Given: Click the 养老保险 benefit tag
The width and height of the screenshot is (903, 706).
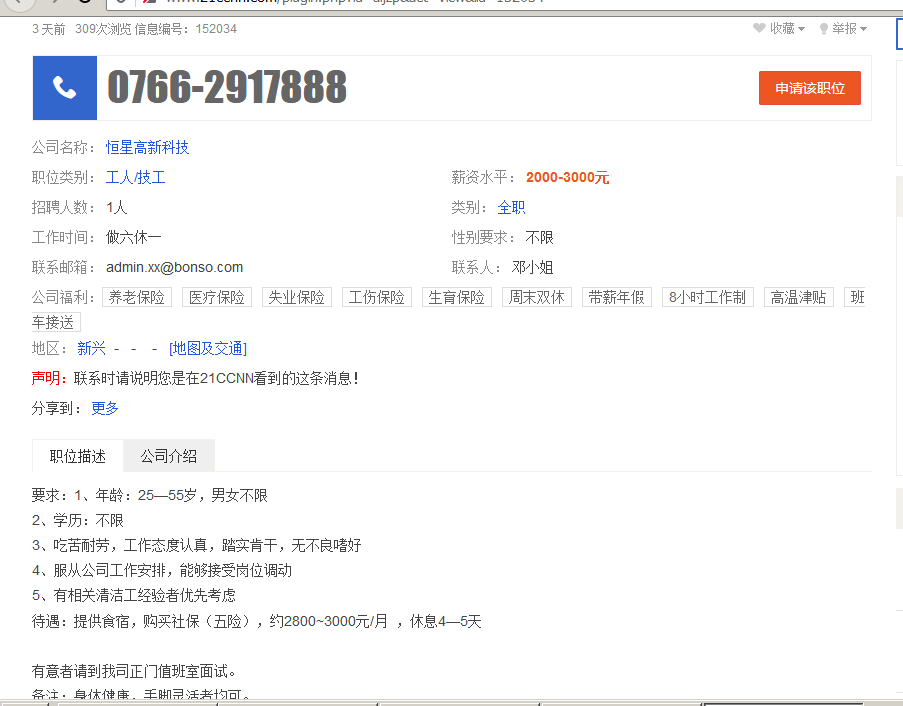Looking at the screenshot, I should click(x=137, y=297).
